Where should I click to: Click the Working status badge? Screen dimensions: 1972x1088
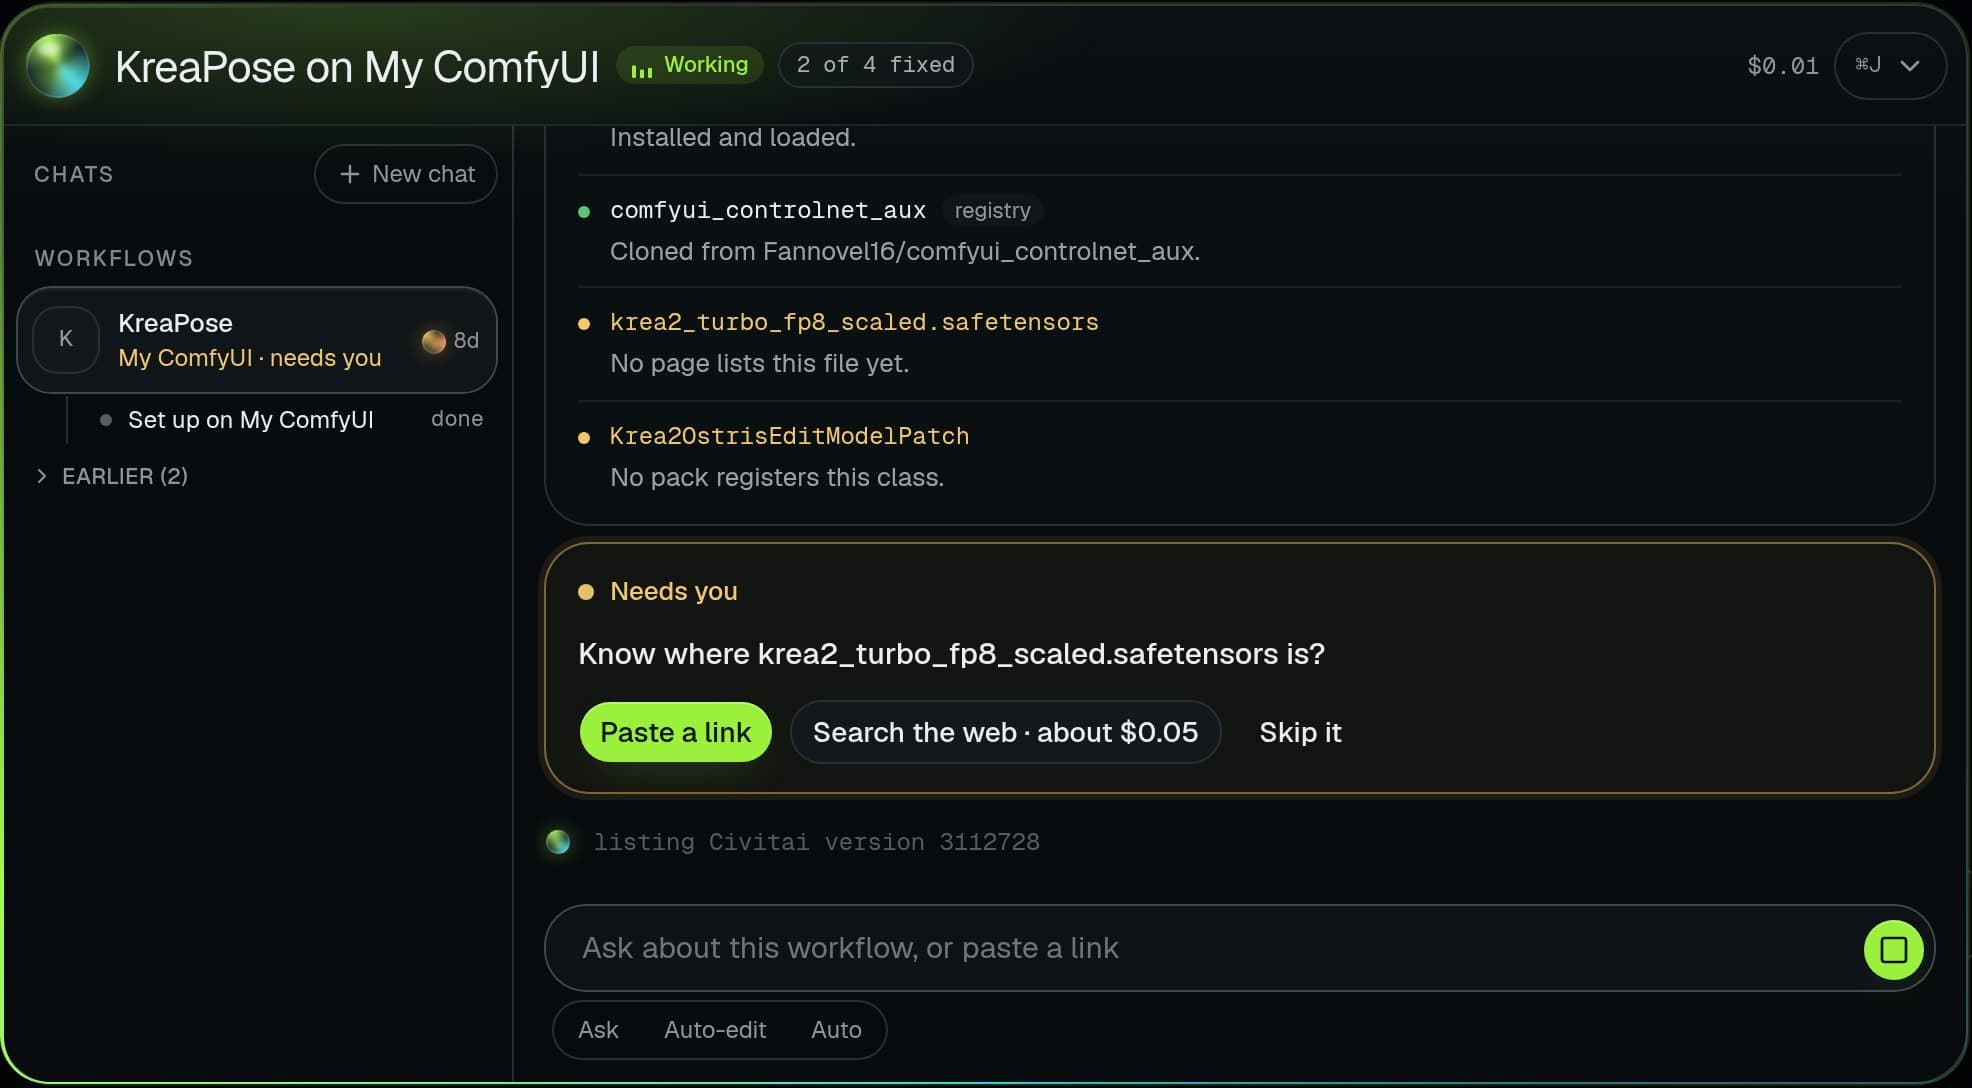(x=690, y=65)
